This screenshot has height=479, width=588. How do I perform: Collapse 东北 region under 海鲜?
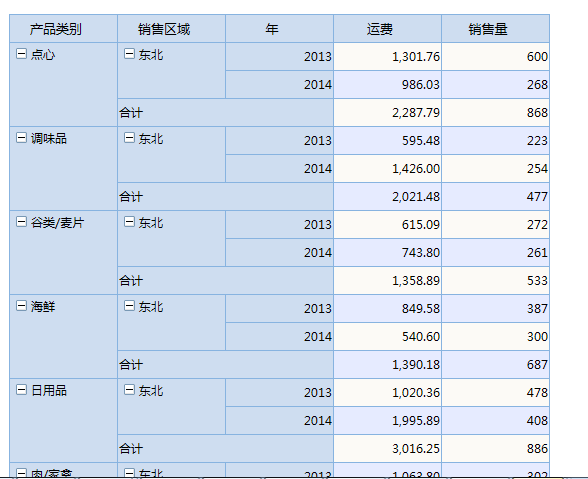(x=129, y=306)
